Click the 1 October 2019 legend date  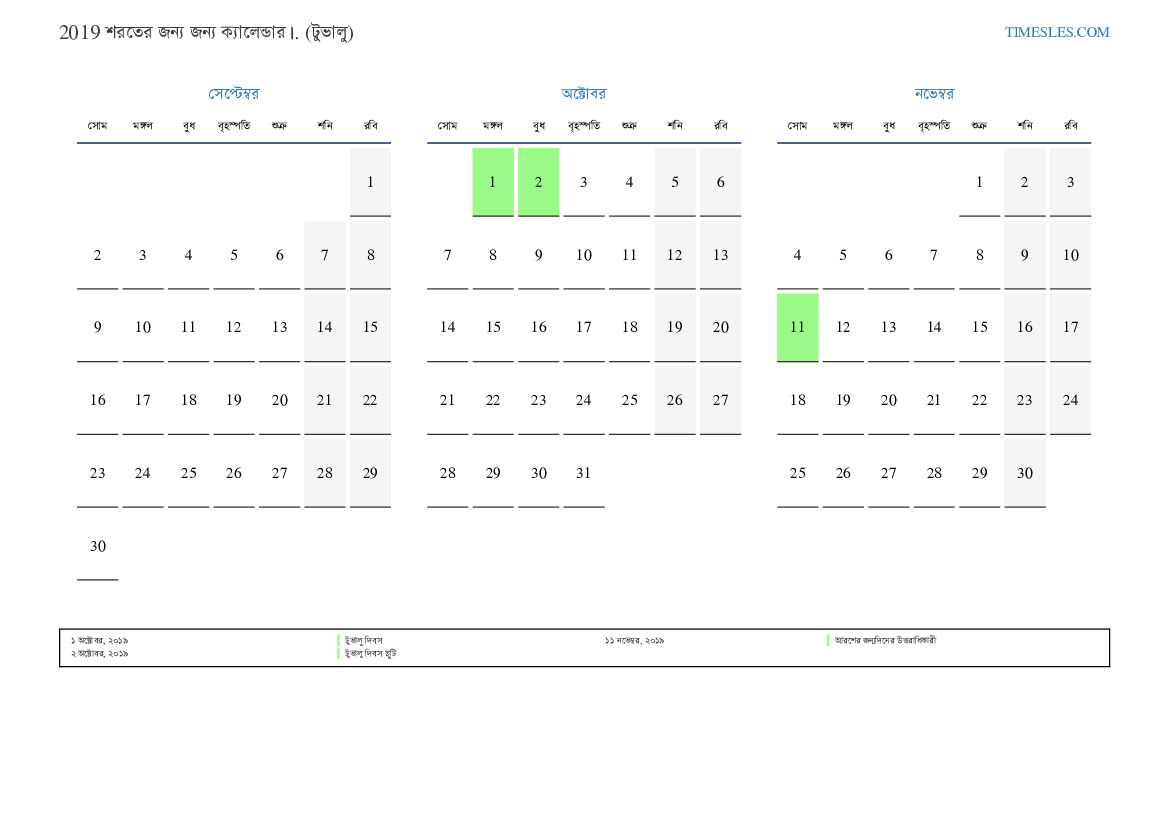tap(99, 641)
